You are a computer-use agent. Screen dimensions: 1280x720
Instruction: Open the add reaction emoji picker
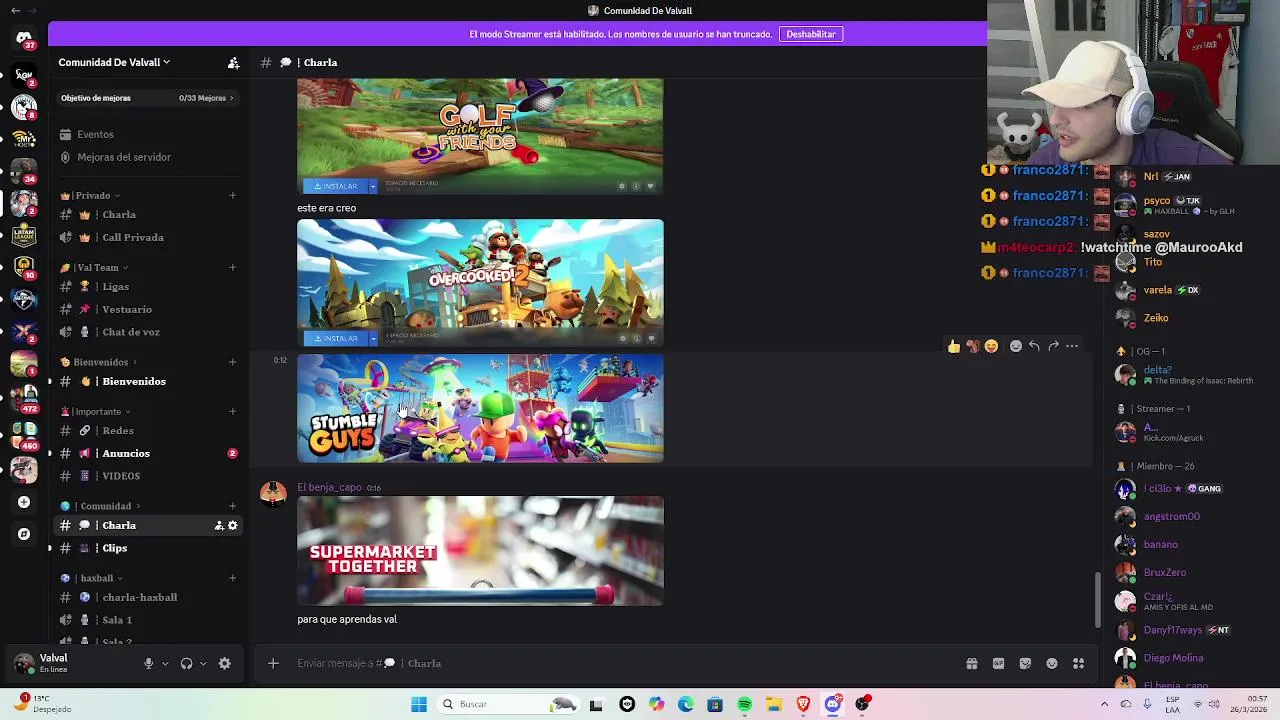click(1016, 346)
